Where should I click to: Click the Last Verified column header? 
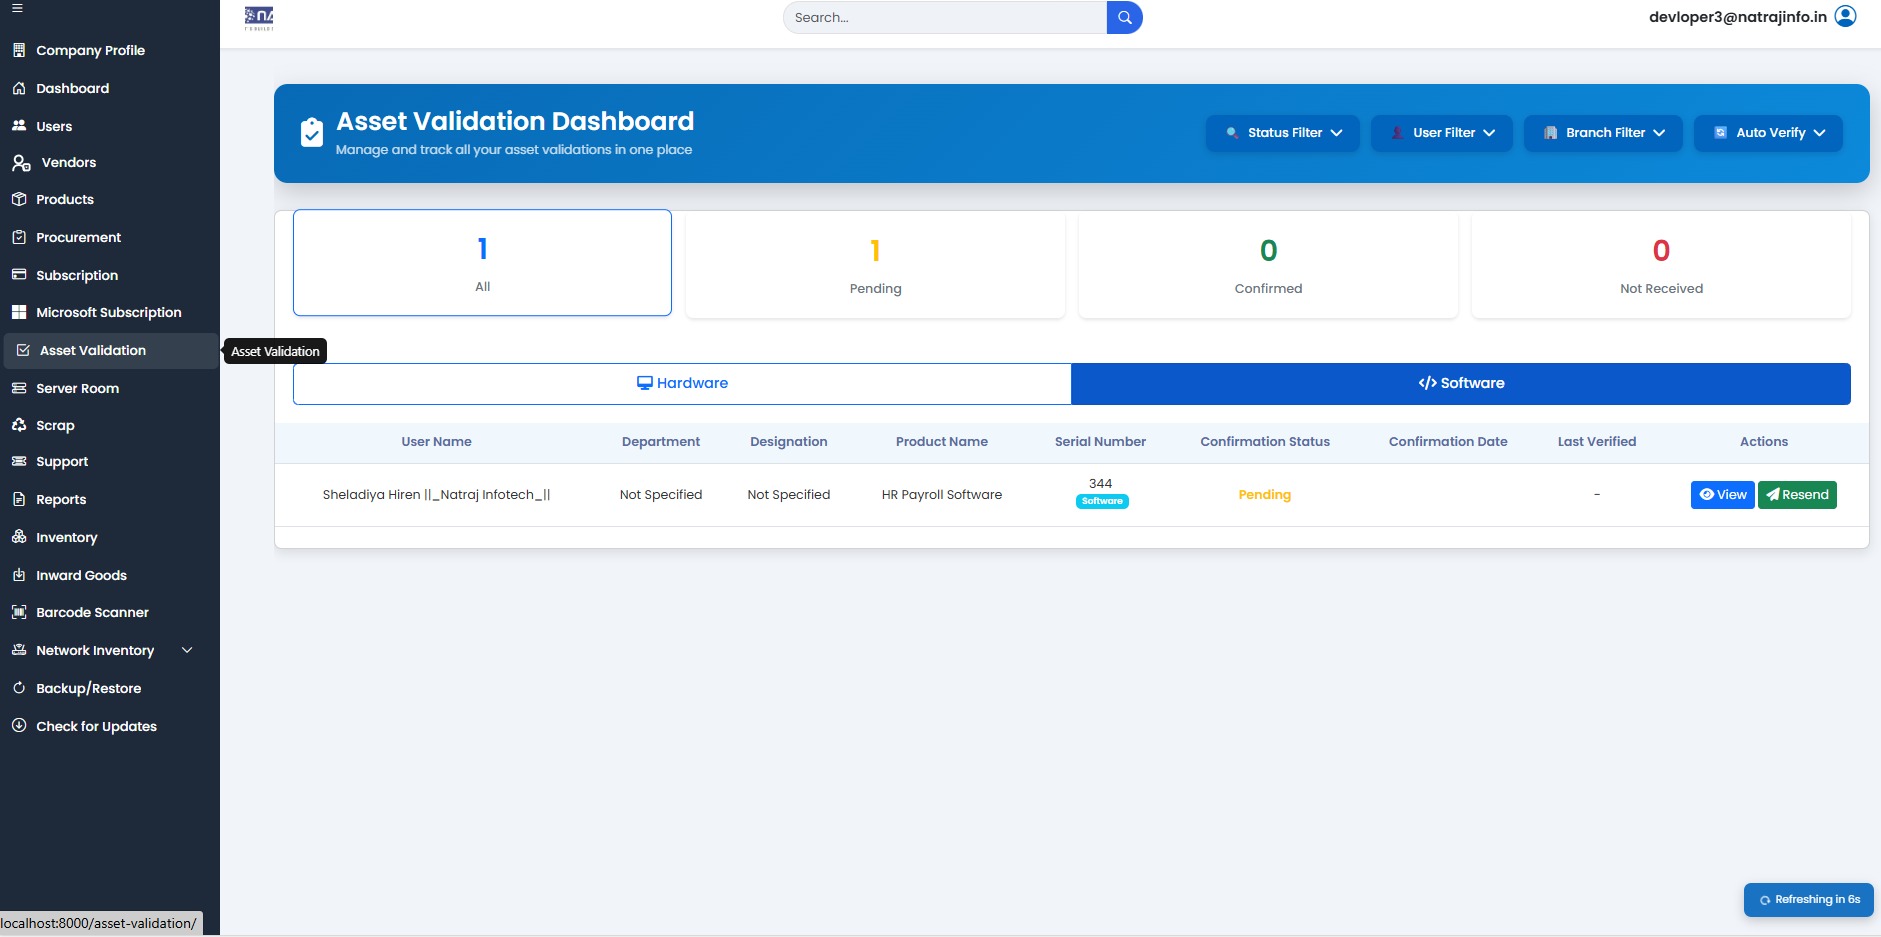1597,442
